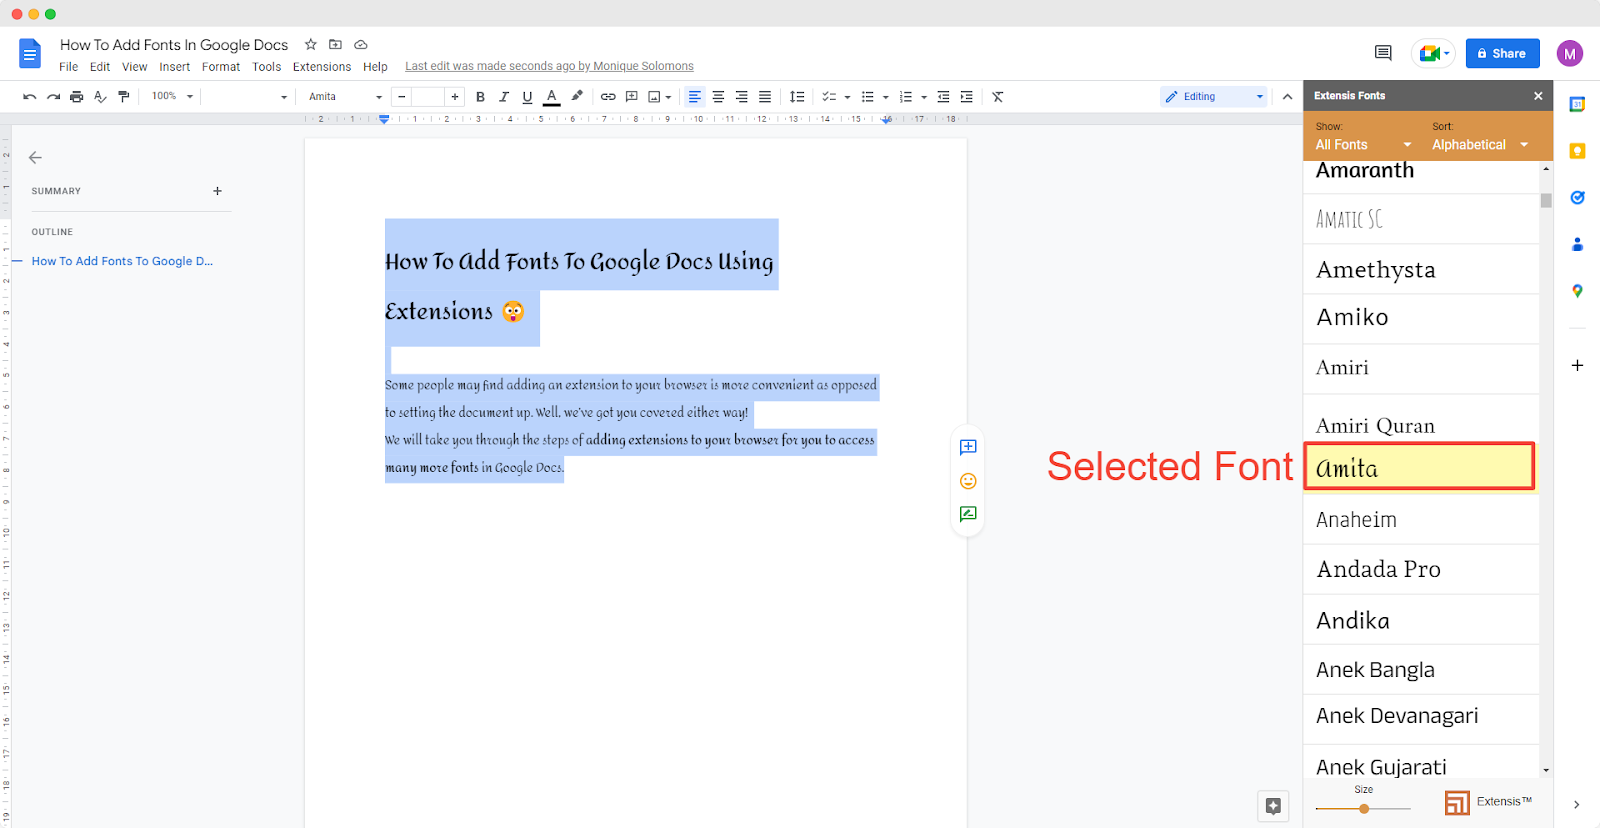Apply a numbered list
The width and height of the screenshot is (1600, 828).
[906, 97]
